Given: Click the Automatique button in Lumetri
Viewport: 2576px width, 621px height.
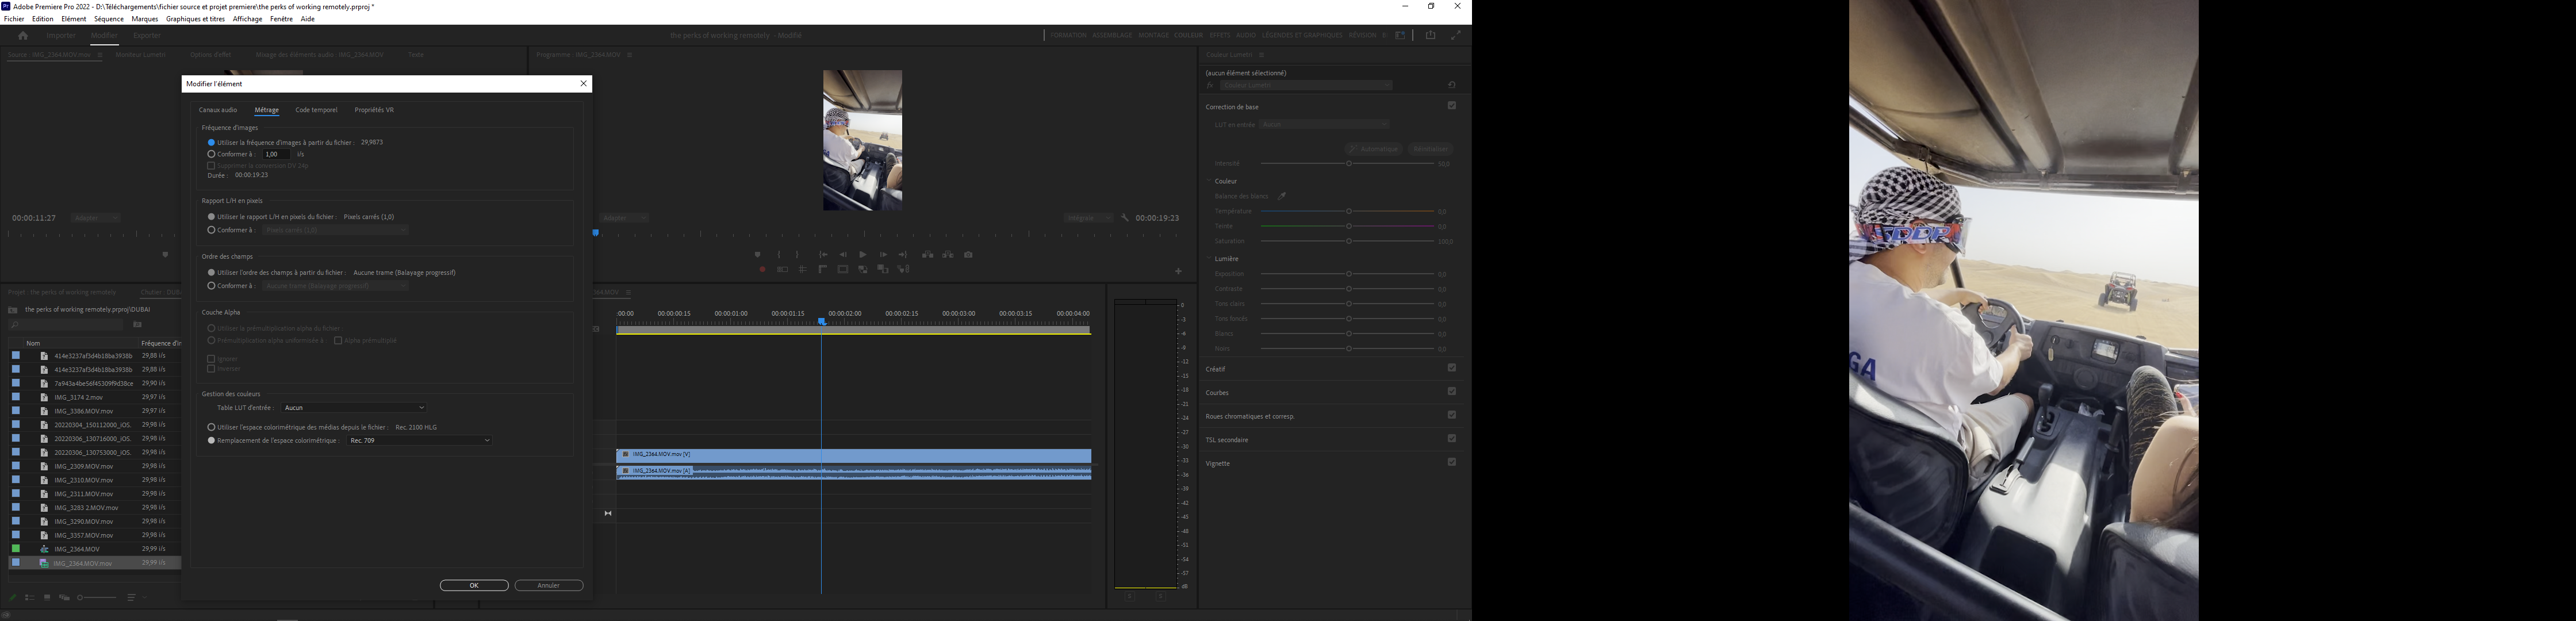Looking at the screenshot, I should coord(1374,149).
